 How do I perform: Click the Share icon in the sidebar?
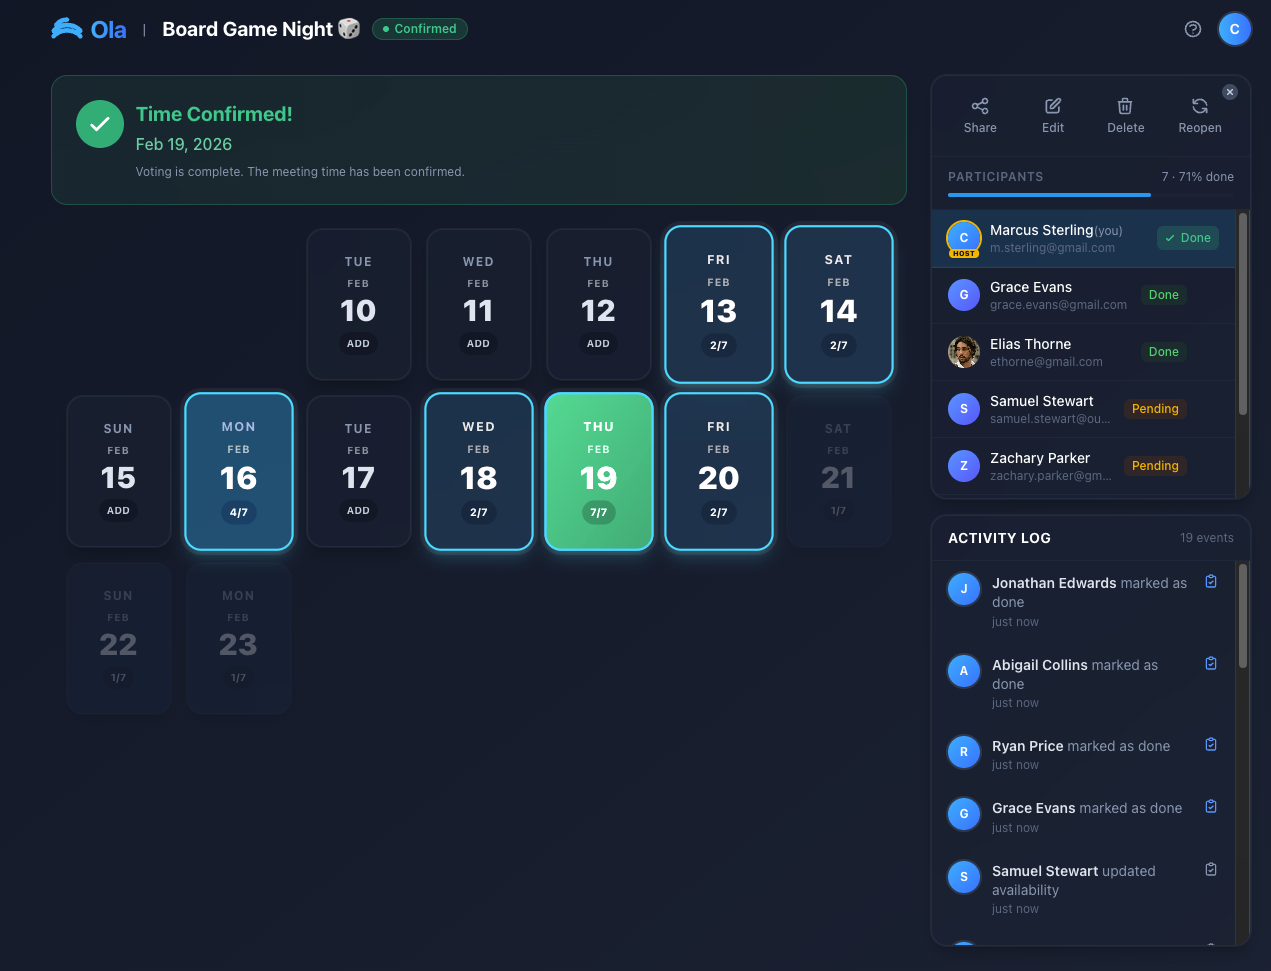point(980,105)
